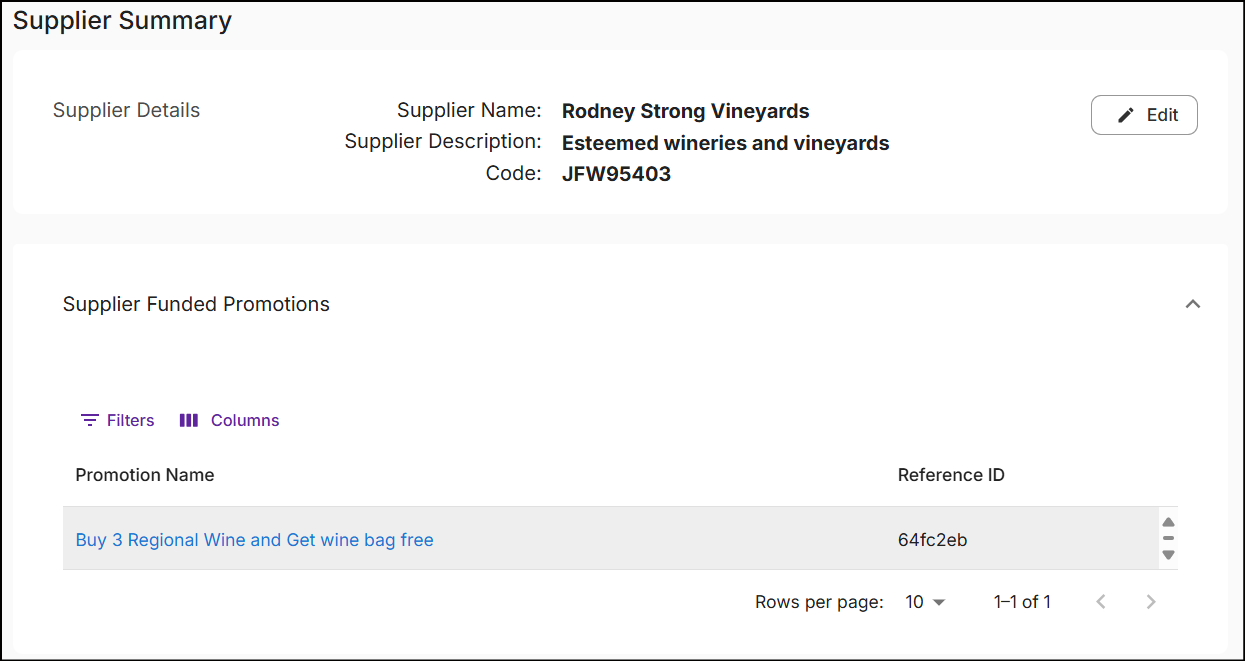Click the Supplier Funded Promotions section title
This screenshot has width=1245, height=661.
pos(196,304)
